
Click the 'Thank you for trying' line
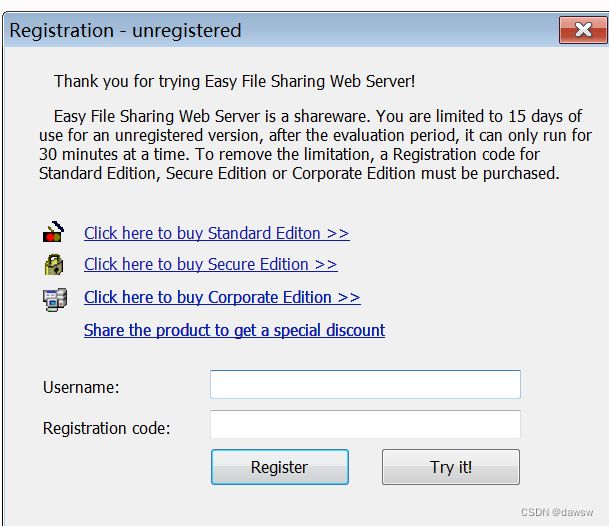click(x=235, y=82)
